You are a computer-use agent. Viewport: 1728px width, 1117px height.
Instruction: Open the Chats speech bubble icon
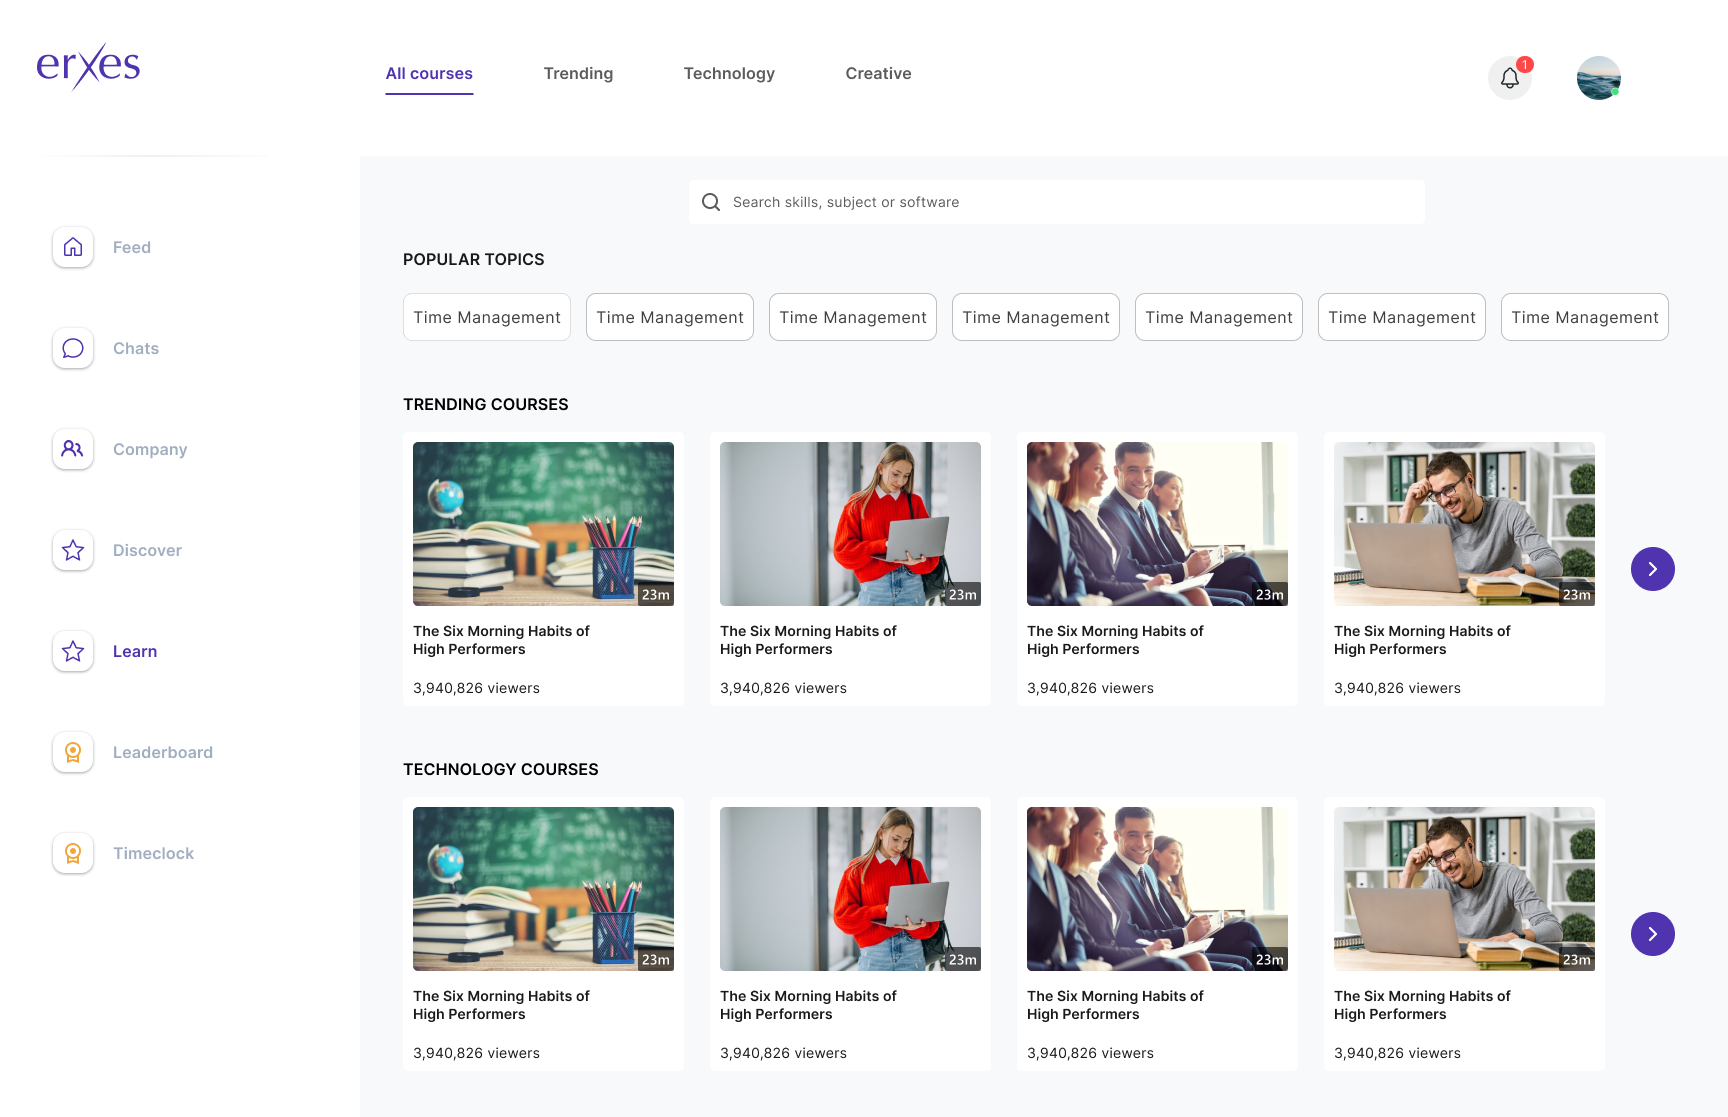click(73, 348)
